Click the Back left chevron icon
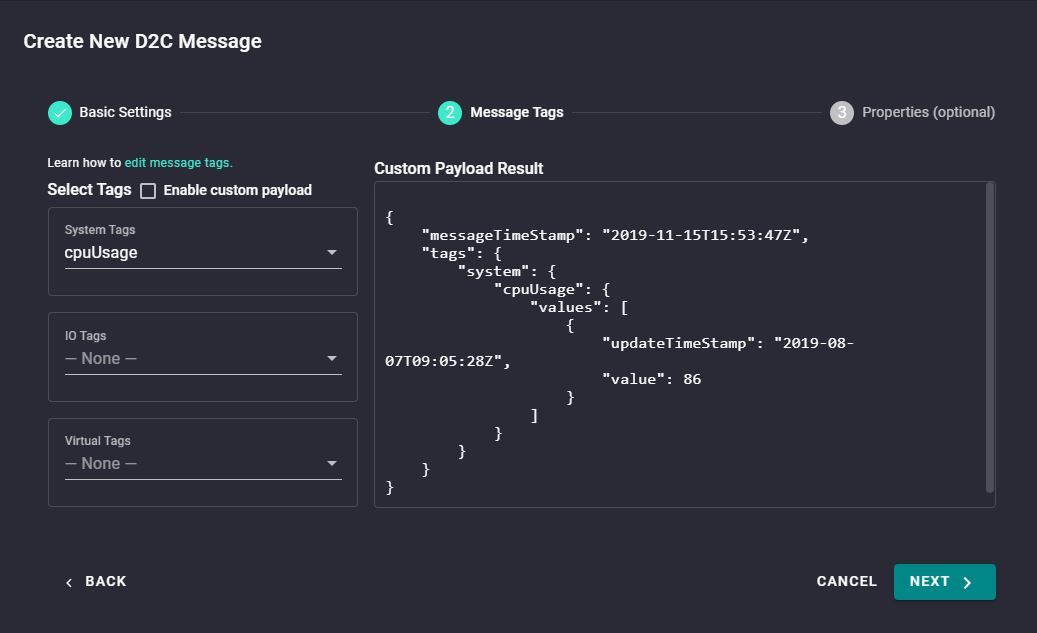This screenshot has width=1037, height=633. [69, 582]
